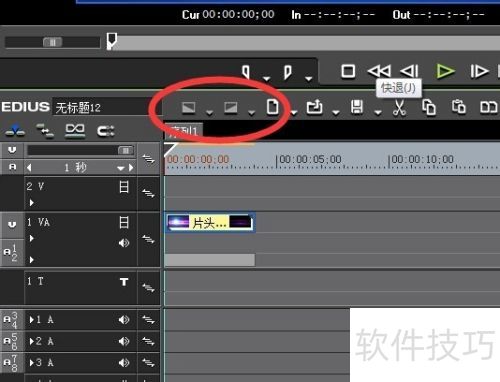The image size is (500, 382).
Task: Set Out point marker icon
Action: (x=287, y=72)
